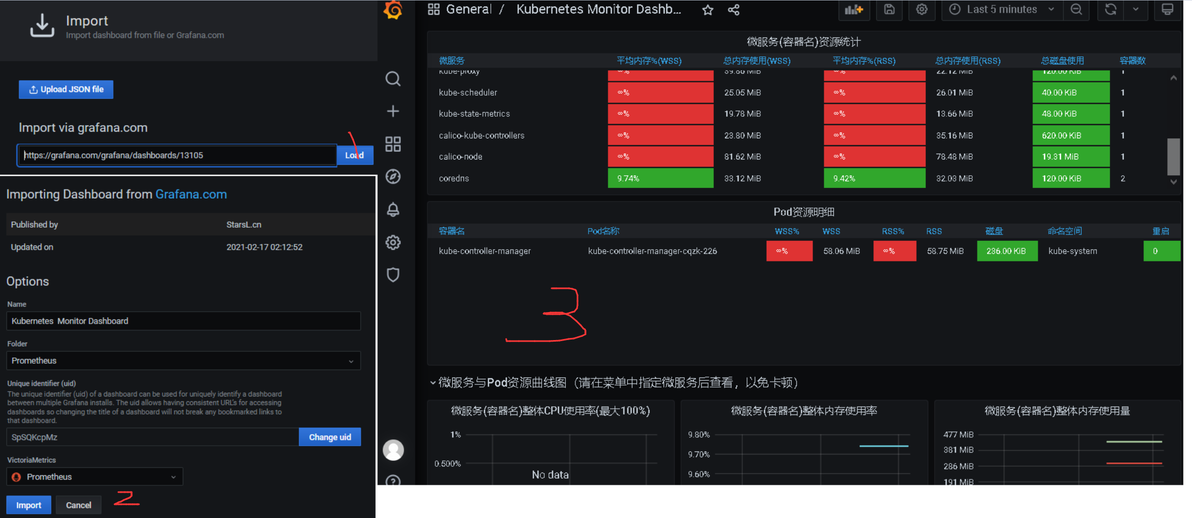This screenshot has width=1192, height=518.
Task: Click the Import button
Action: tap(29, 505)
